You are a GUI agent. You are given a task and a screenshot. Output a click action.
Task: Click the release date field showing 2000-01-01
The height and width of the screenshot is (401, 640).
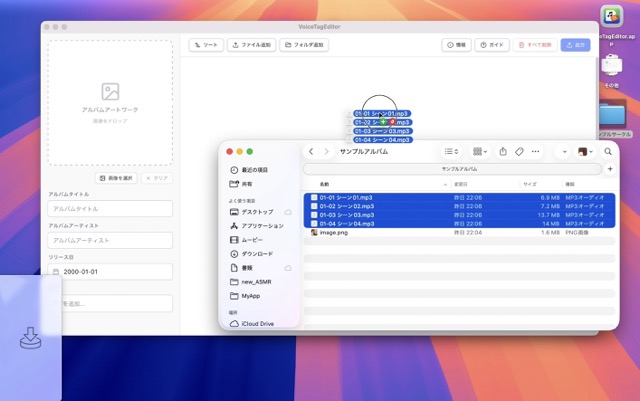click(x=110, y=272)
